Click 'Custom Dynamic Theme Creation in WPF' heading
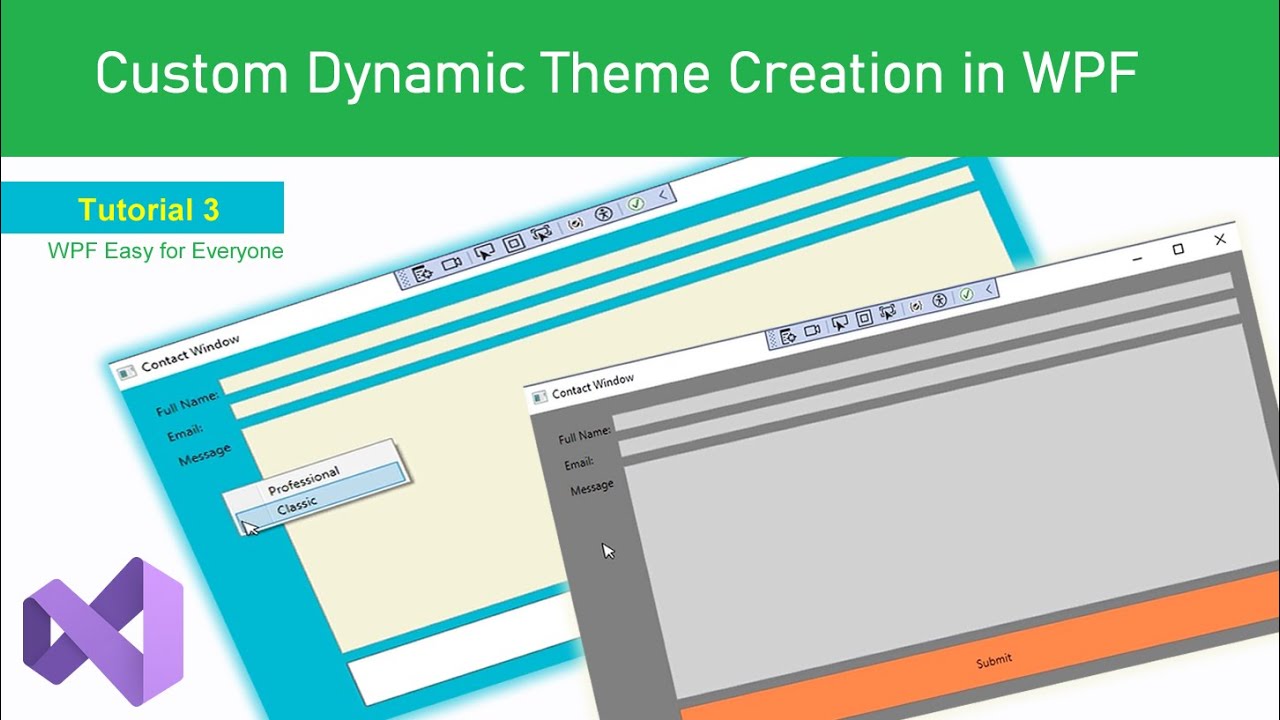The image size is (1280, 720). tap(617, 73)
